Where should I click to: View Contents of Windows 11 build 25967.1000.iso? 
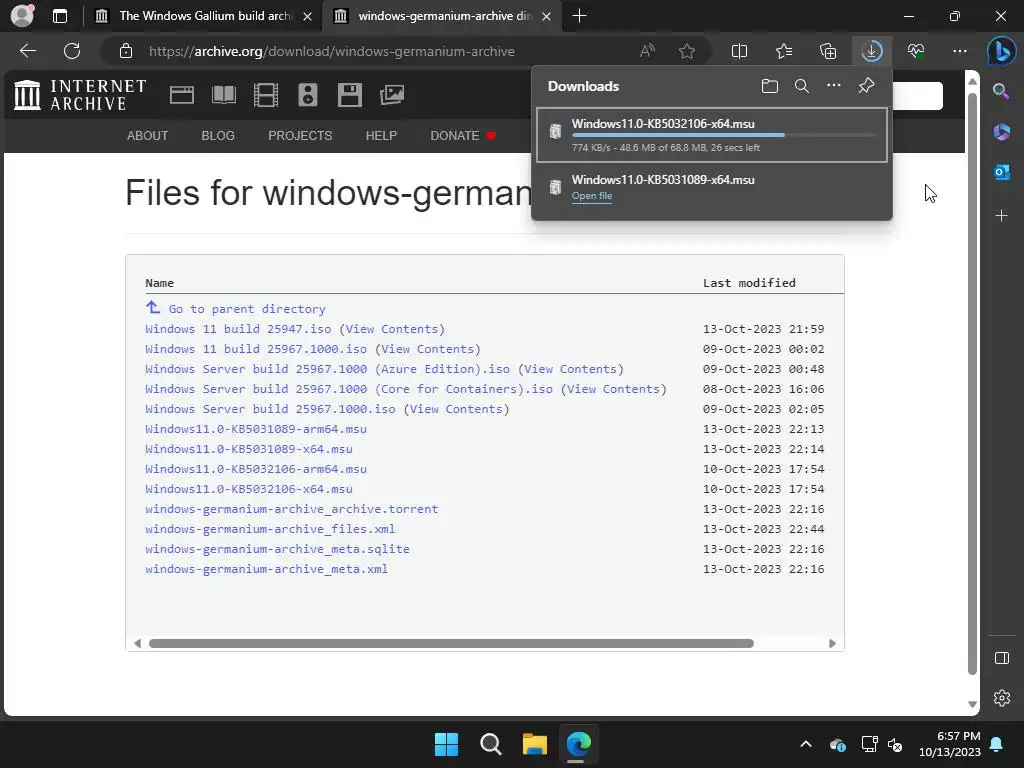pyautogui.click(x=428, y=349)
